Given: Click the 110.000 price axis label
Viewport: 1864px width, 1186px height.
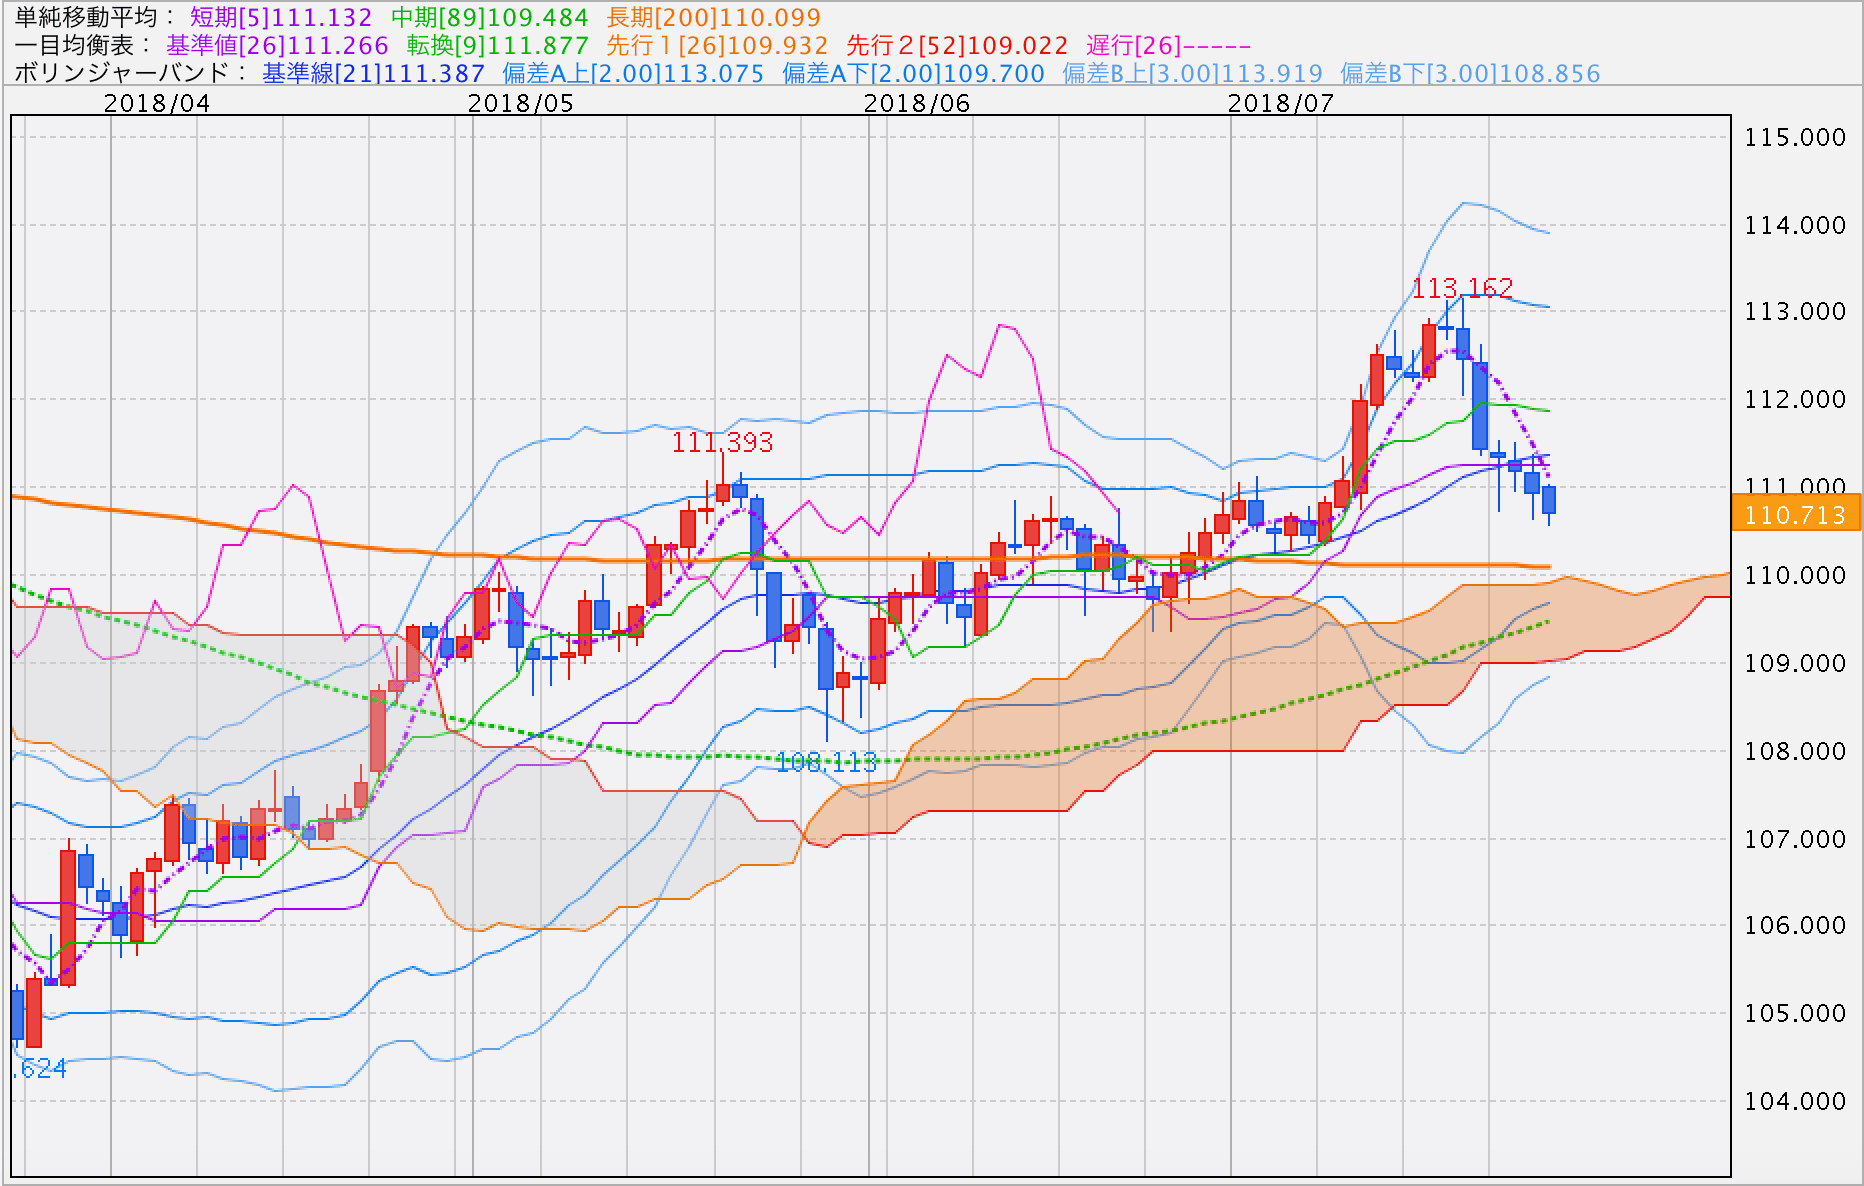Looking at the screenshot, I should pyautogui.click(x=1795, y=576).
